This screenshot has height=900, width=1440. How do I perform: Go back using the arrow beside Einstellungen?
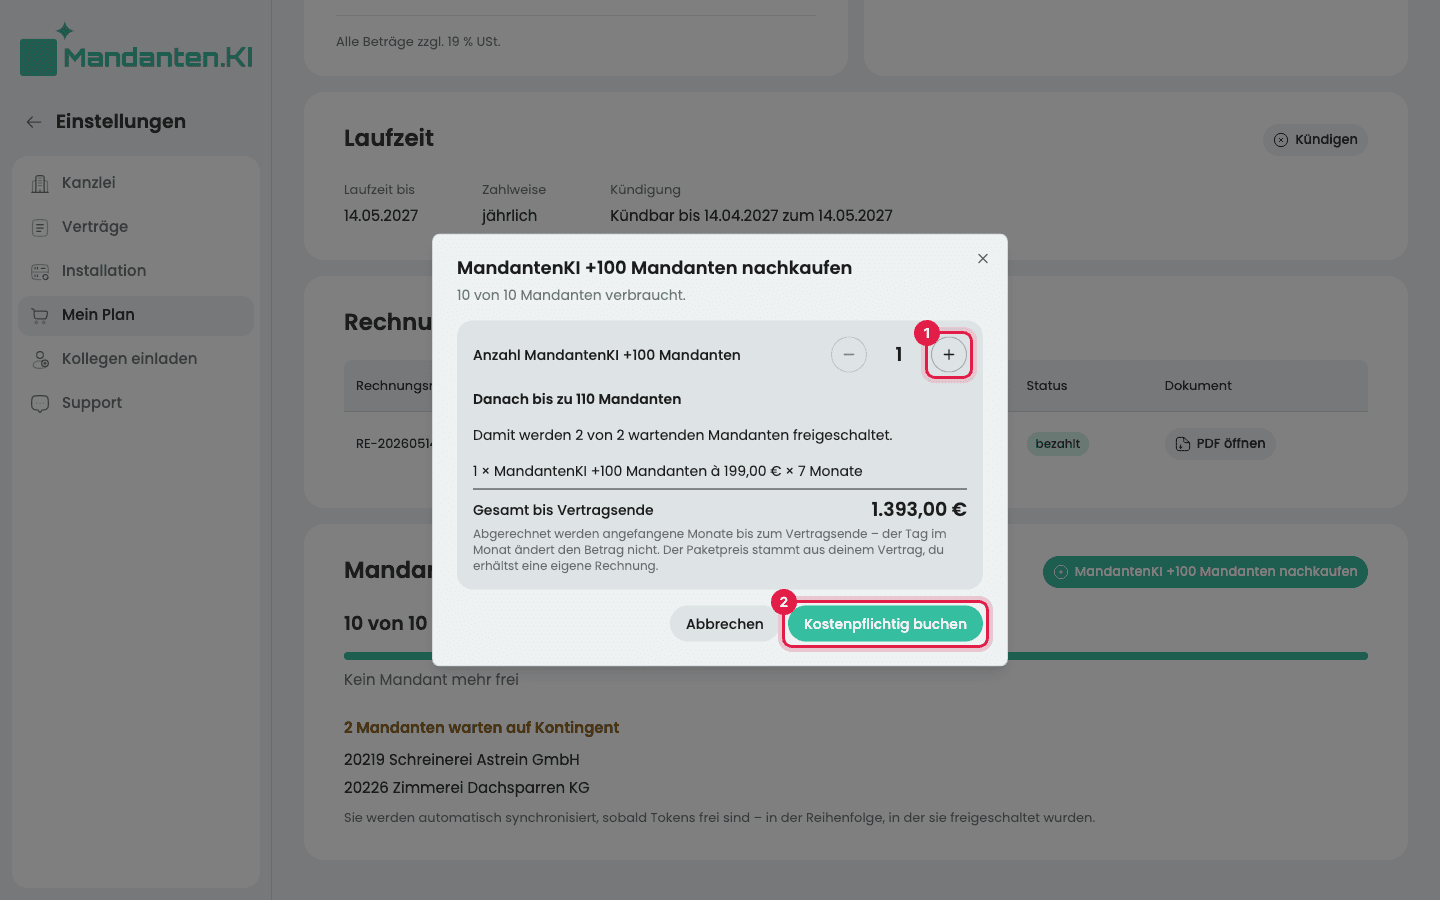point(34,122)
